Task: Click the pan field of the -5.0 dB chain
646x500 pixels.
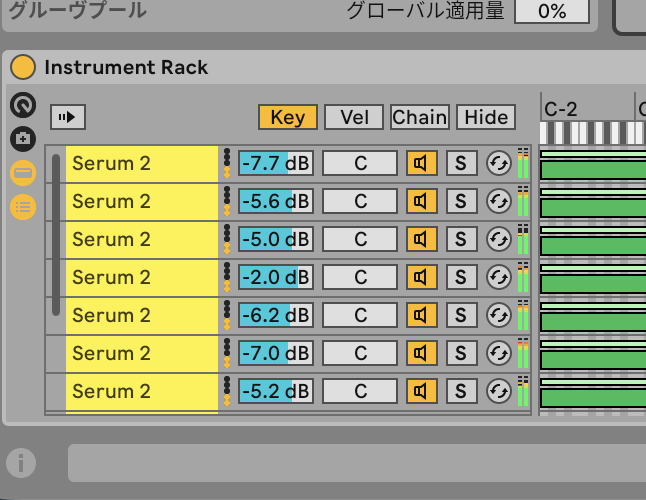Action: click(x=360, y=239)
